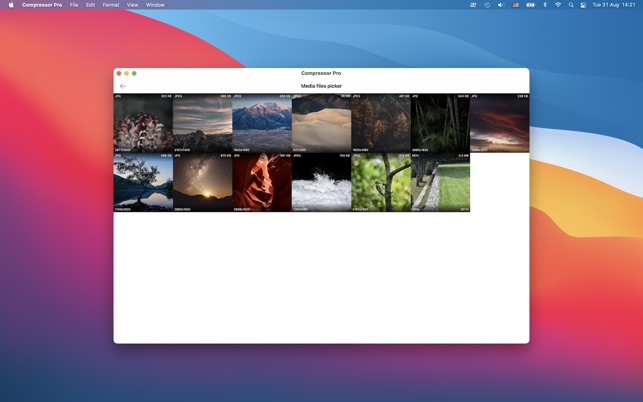Select the red canyon rock photo
Viewport: 643px width, 402px height.
click(x=262, y=183)
